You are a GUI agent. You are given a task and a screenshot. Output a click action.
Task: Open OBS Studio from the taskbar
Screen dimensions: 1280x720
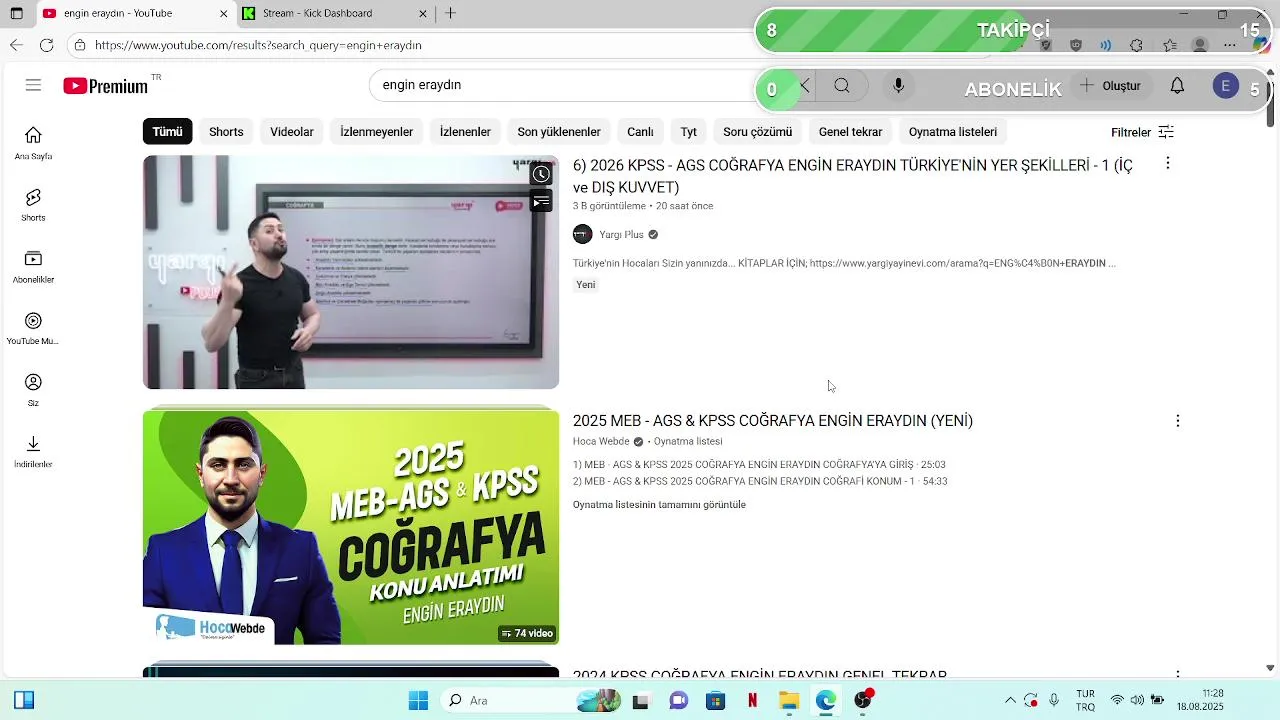863,701
